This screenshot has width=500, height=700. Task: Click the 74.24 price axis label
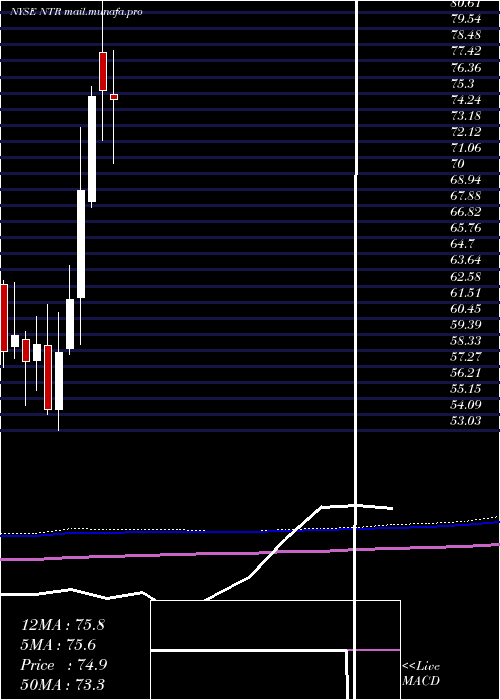467,100
